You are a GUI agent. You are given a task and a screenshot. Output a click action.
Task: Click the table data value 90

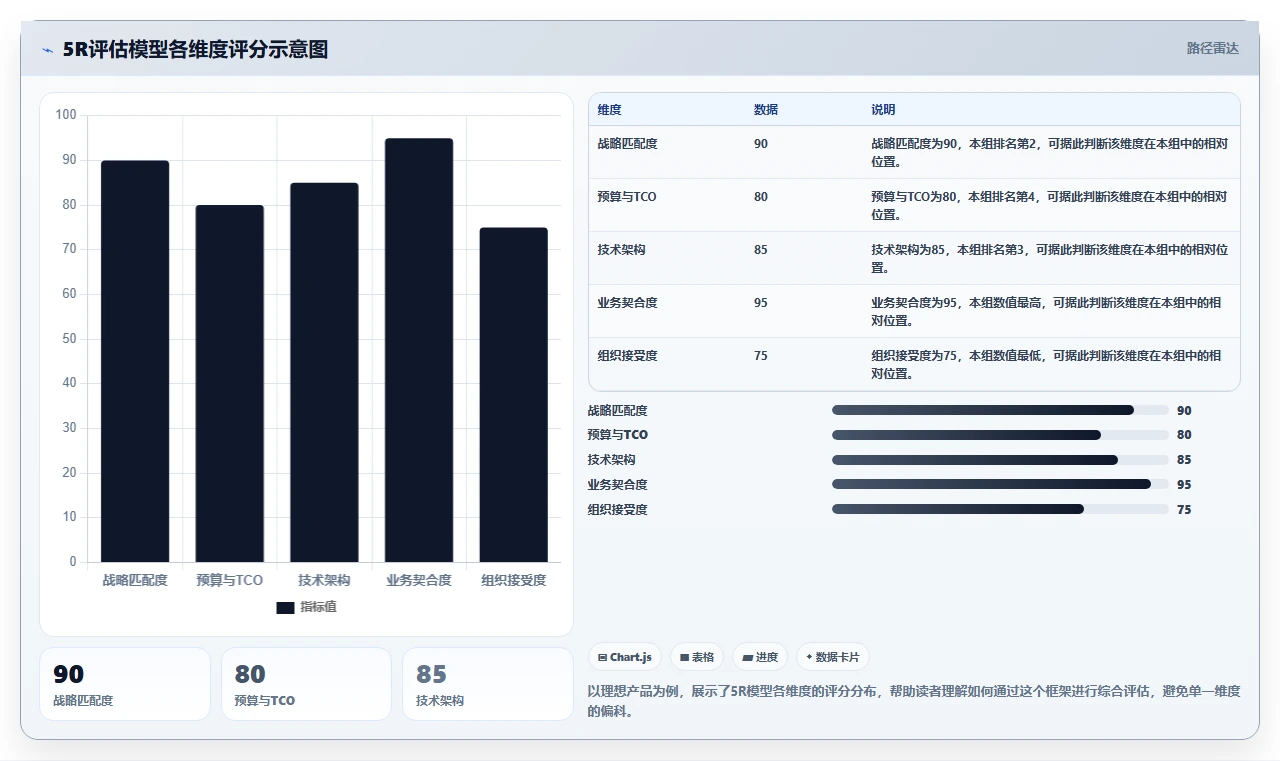(761, 144)
